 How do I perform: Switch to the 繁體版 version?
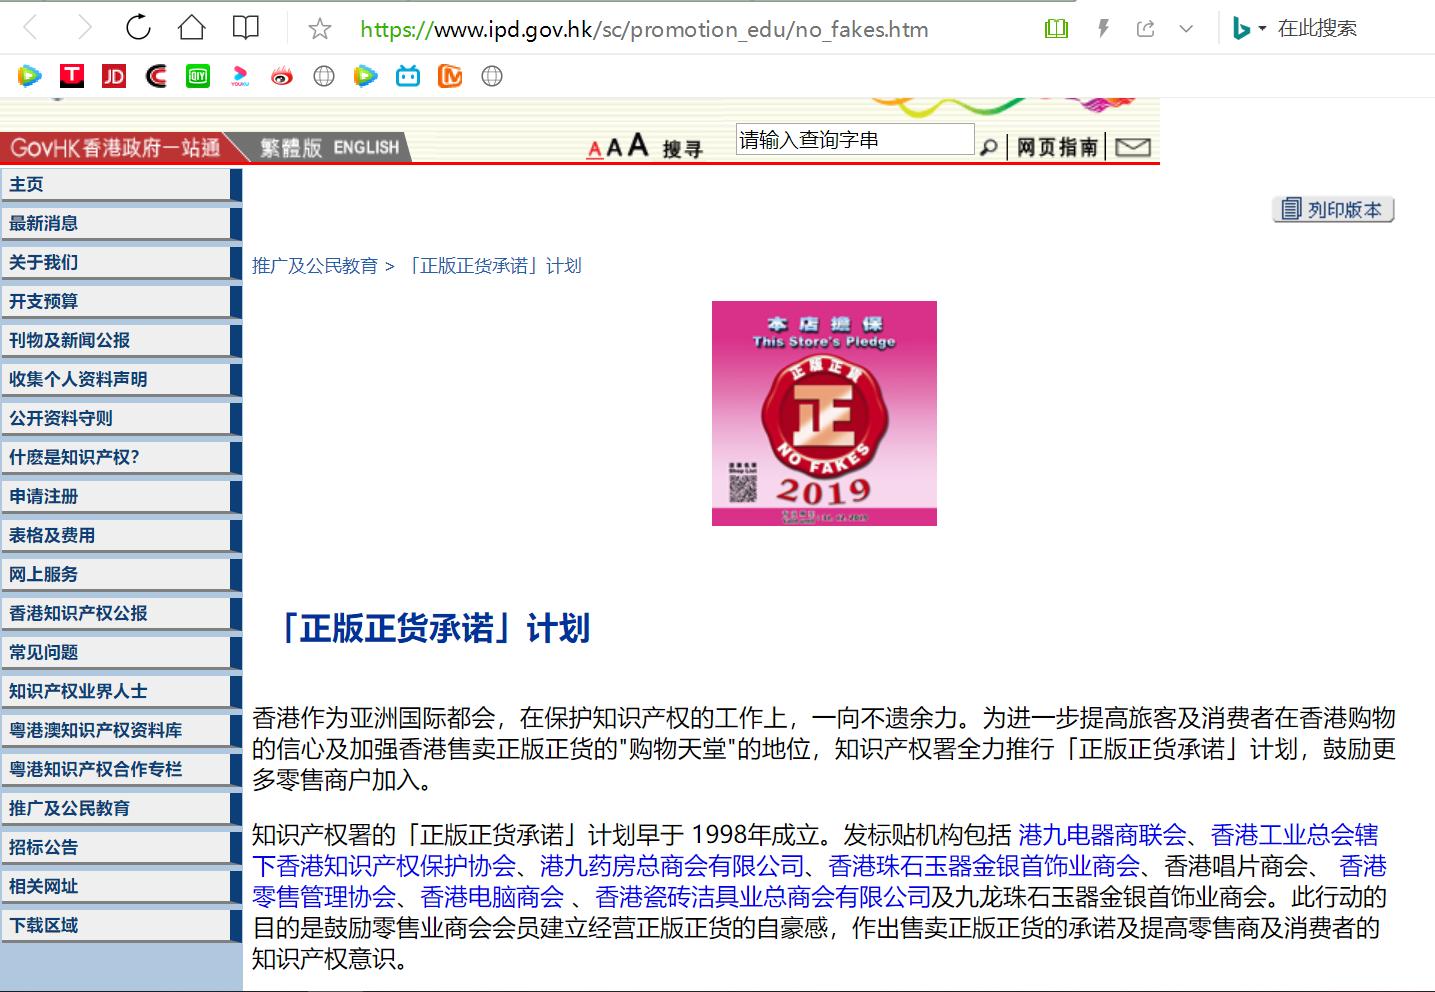click(292, 147)
